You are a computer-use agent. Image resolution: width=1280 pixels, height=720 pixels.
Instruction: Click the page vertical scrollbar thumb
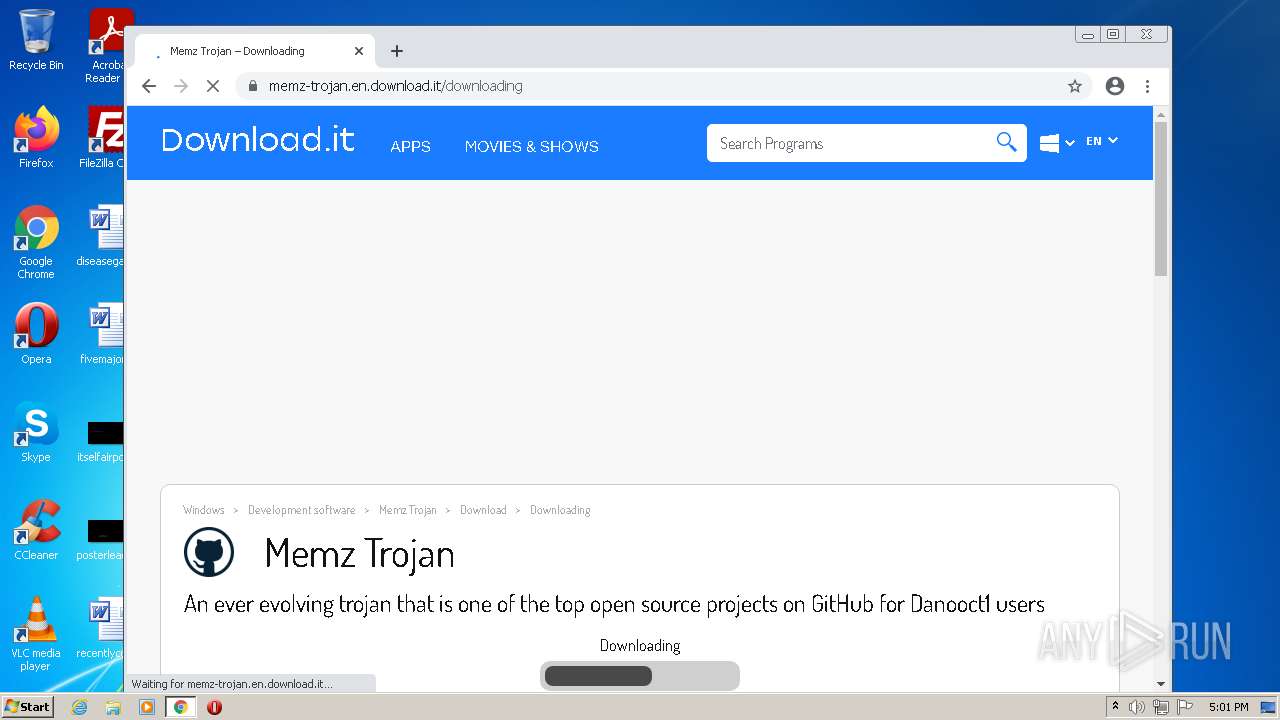(x=1161, y=198)
